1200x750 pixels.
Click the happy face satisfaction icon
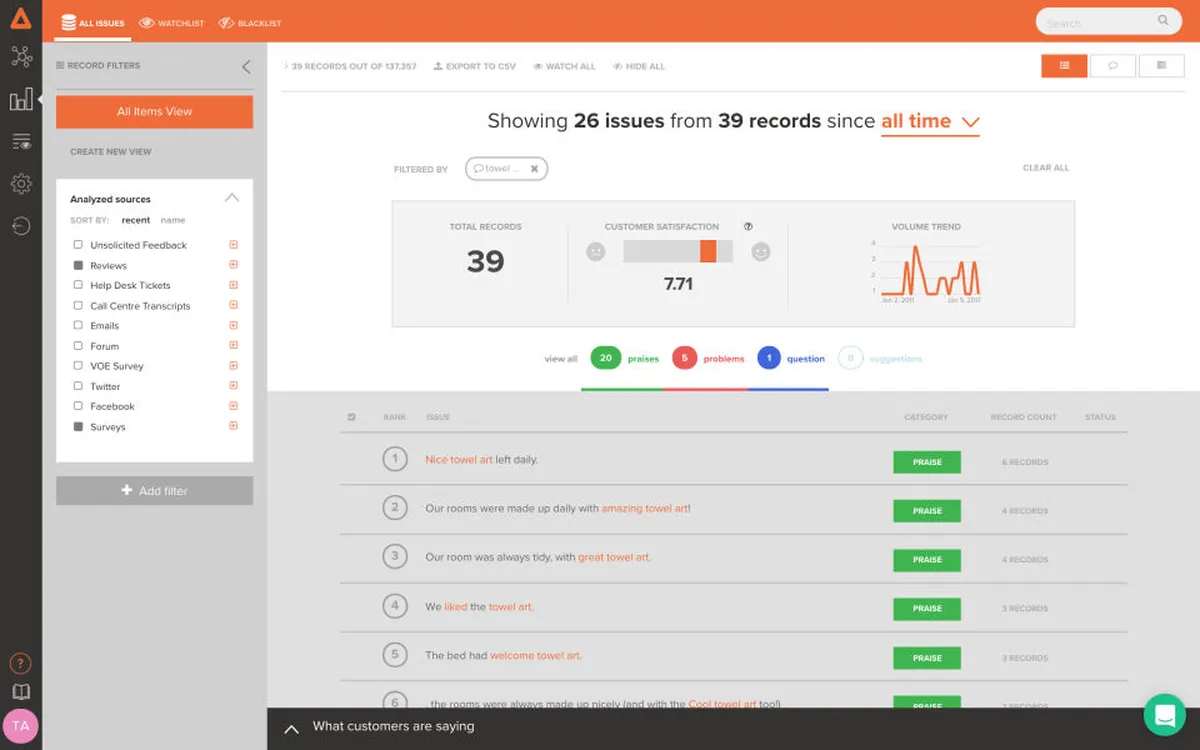pos(761,252)
